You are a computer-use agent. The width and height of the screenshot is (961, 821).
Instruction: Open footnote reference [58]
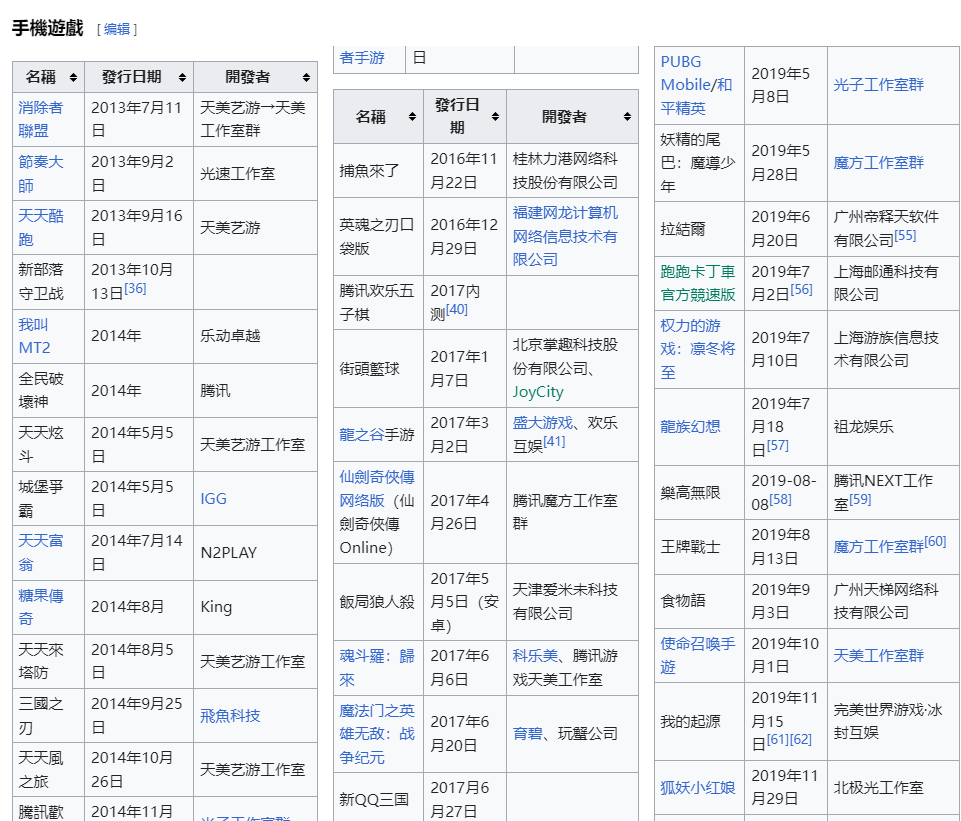[x=780, y=500]
